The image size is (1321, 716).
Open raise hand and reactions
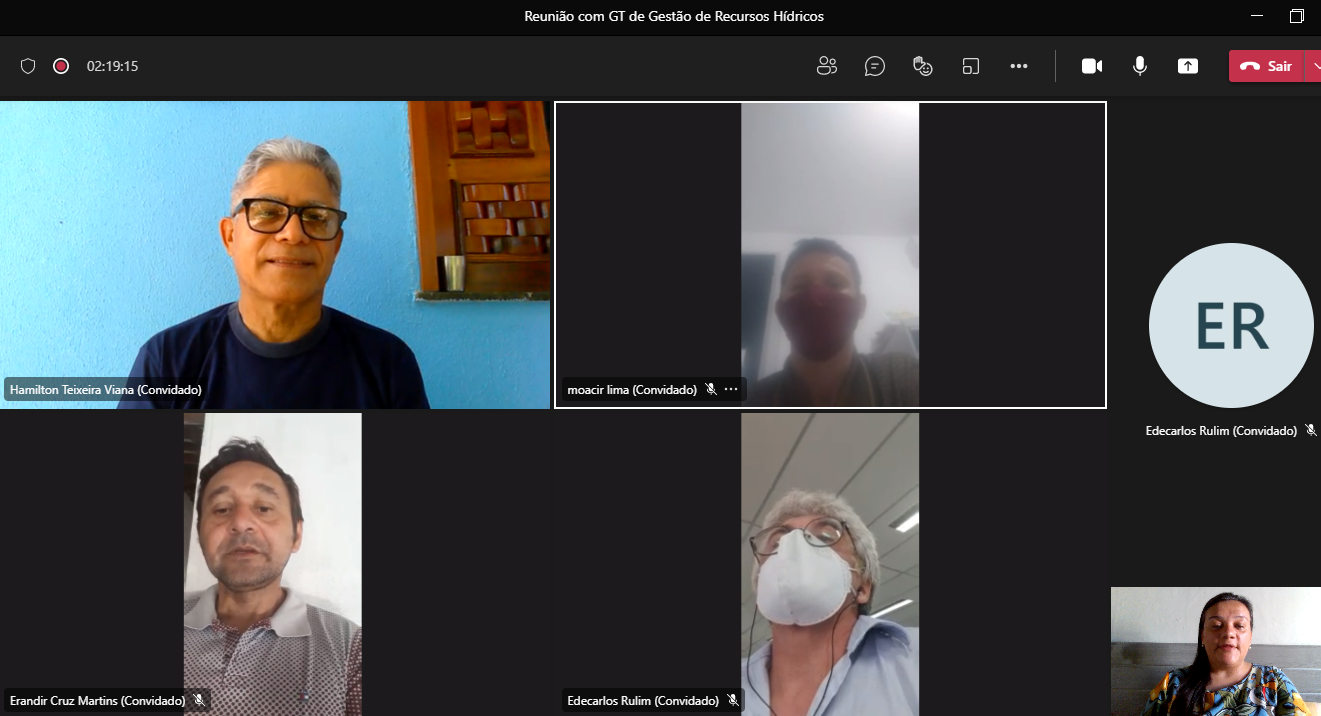point(923,66)
